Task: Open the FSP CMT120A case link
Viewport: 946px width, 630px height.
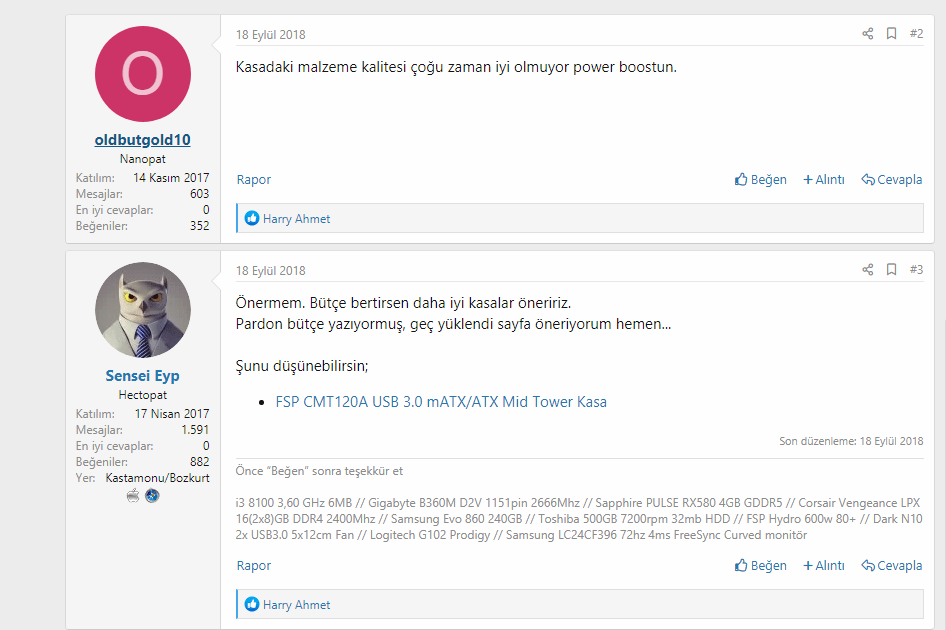Action: tap(441, 402)
